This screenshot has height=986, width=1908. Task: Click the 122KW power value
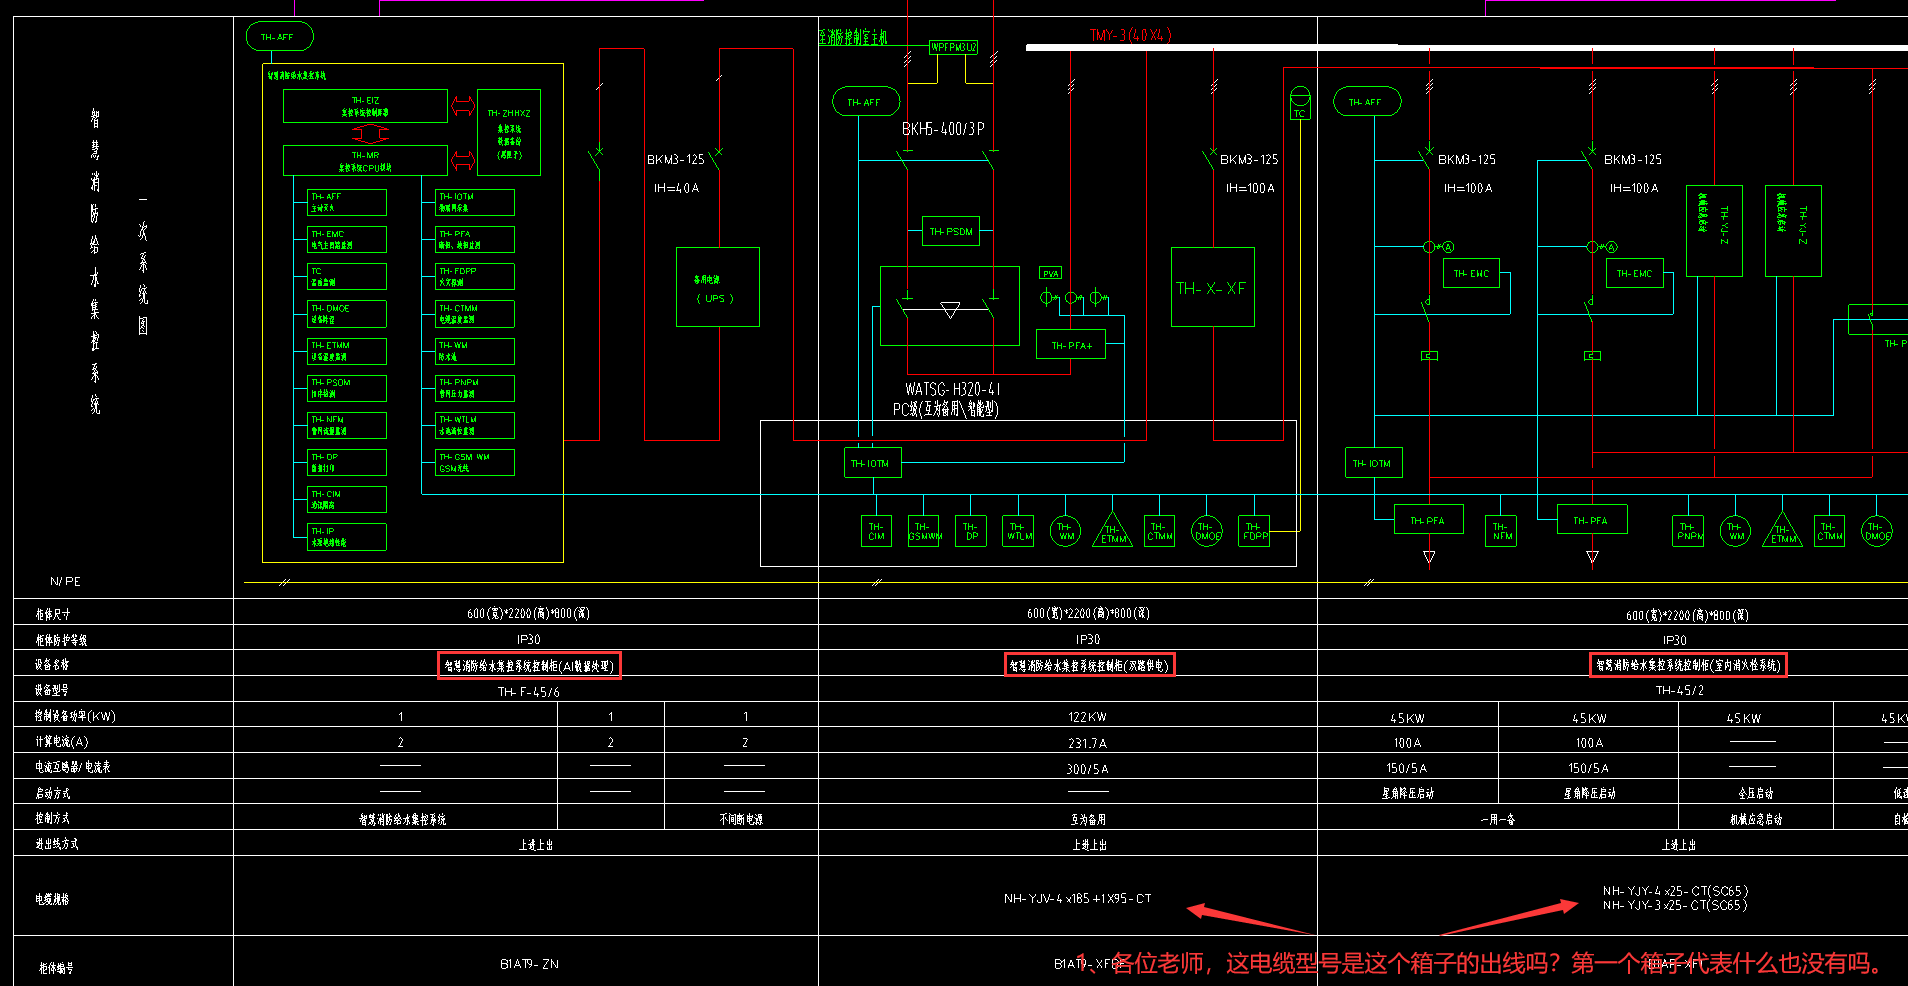(1087, 717)
